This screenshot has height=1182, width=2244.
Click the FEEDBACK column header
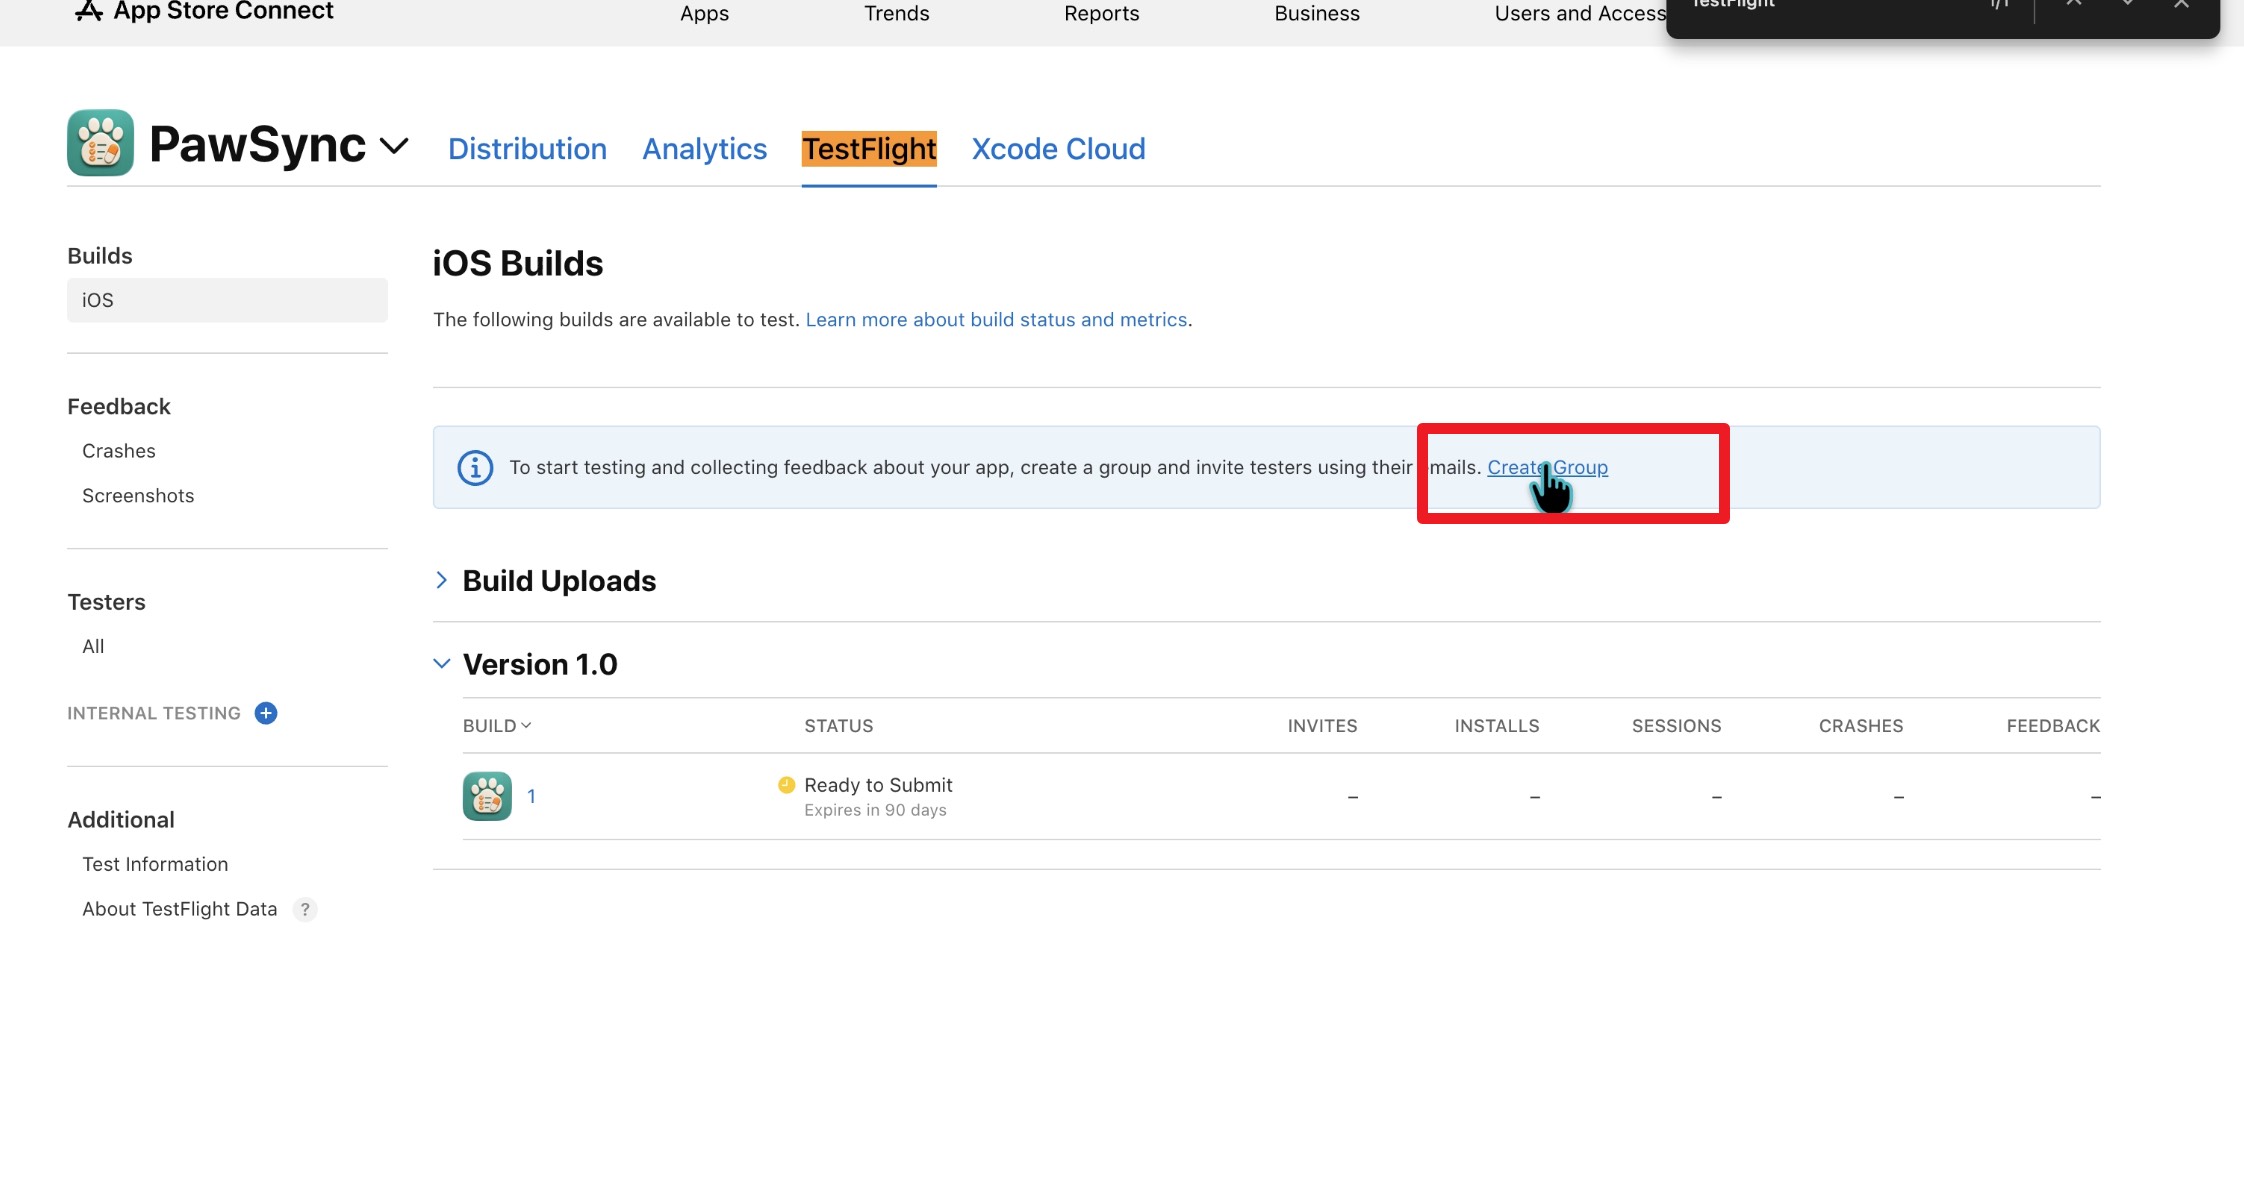pos(2053,726)
